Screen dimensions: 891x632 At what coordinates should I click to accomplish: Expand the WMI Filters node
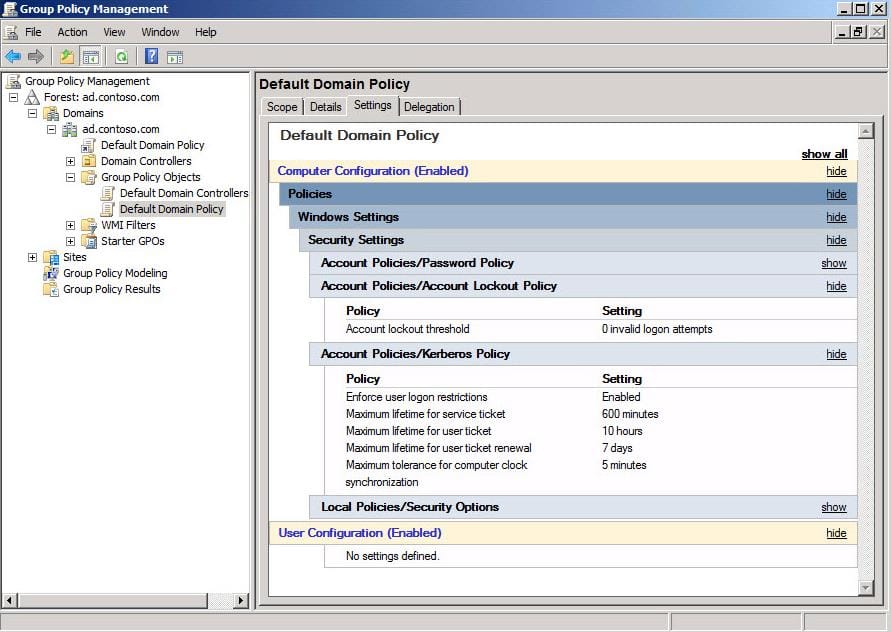(70, 226)
